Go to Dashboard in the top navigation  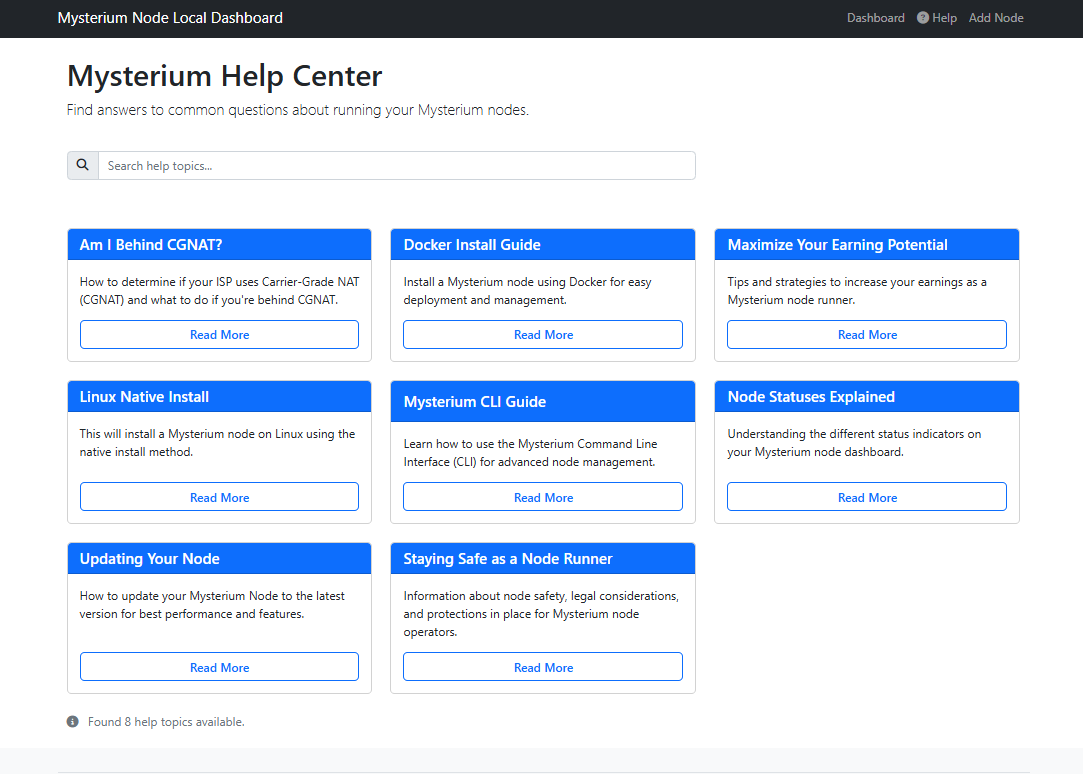875,18
